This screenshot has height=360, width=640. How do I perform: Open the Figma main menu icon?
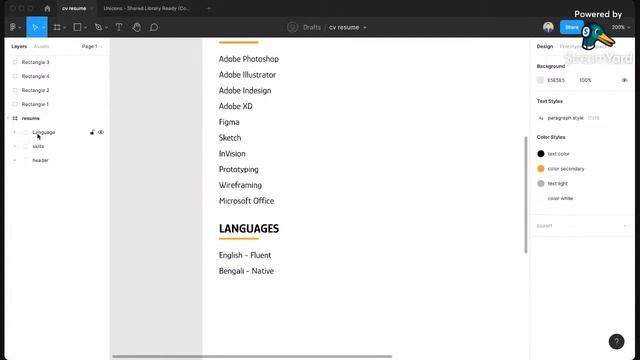[13, 27]
